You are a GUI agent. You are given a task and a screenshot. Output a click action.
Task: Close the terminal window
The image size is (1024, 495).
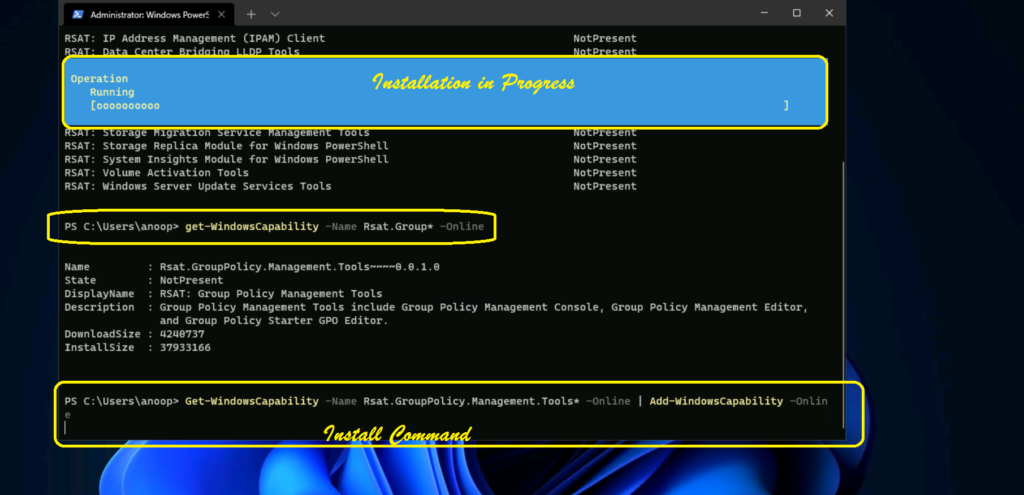(x=829, y=14)
